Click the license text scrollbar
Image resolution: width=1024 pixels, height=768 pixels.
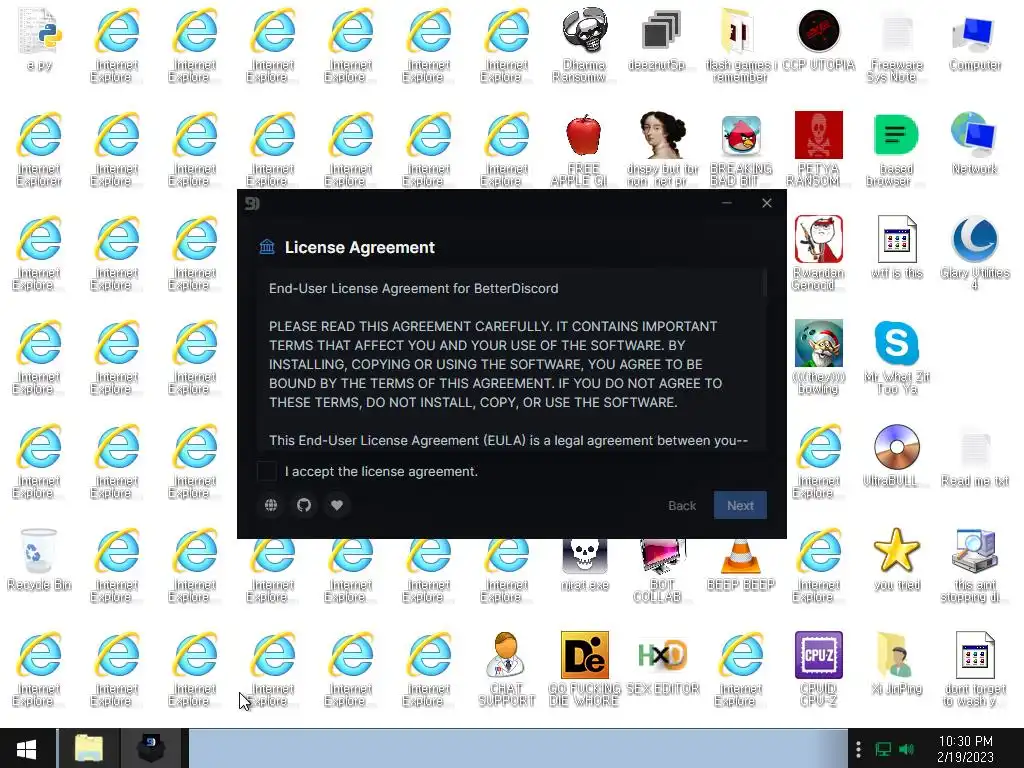(764, 284)
